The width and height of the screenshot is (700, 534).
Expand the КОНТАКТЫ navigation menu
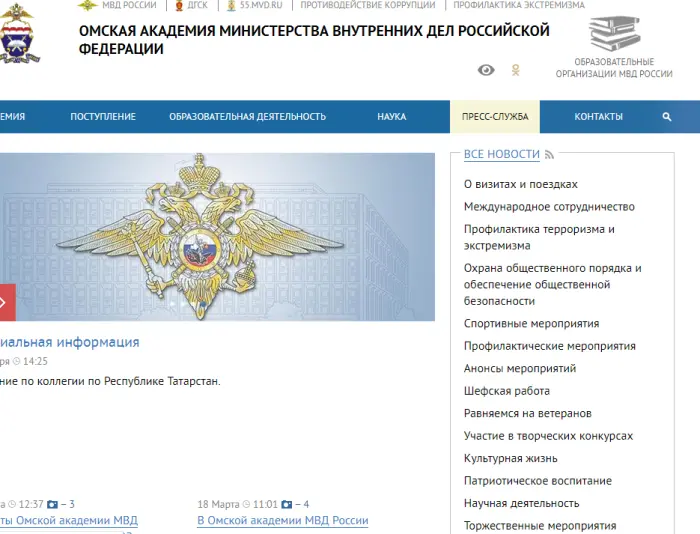(598, 117)
